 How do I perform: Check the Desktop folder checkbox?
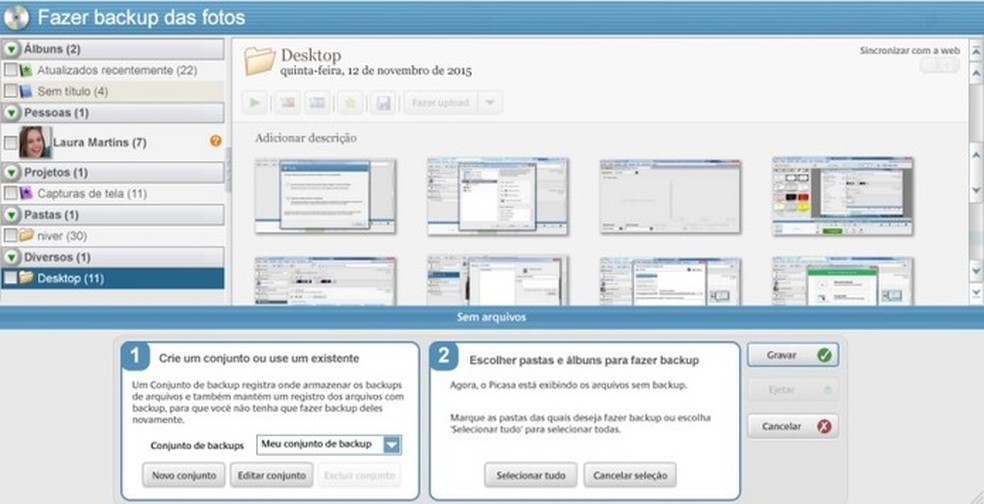click(10, 277)
